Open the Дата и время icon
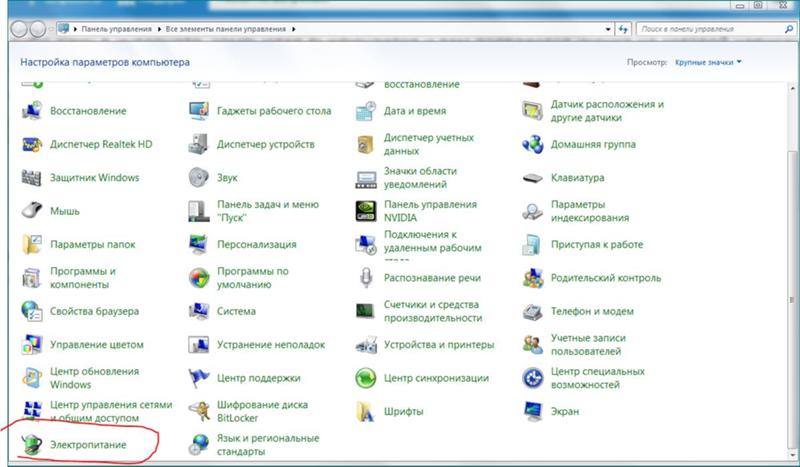The image size is (800, 467). pos(365,111)
